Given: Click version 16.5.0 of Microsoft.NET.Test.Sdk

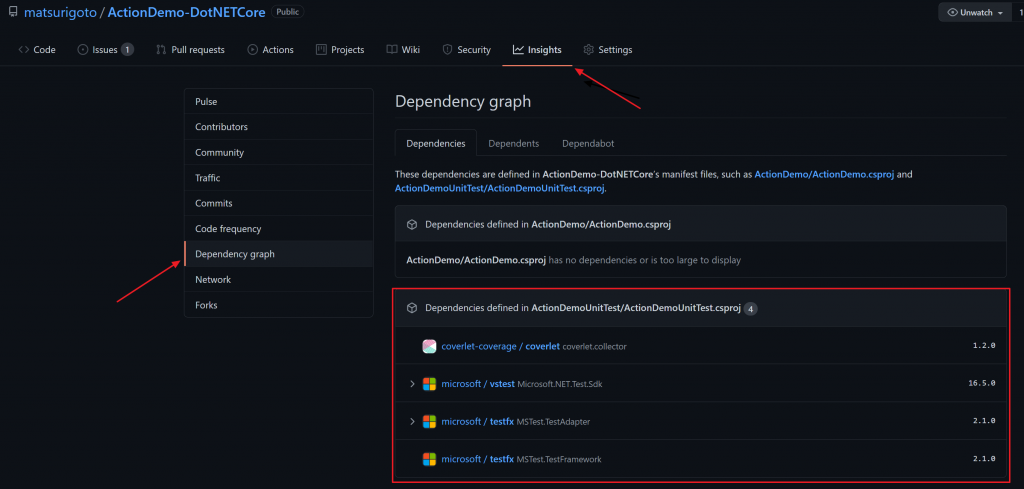Looking at the screenshot, I should tap(982, 384).
